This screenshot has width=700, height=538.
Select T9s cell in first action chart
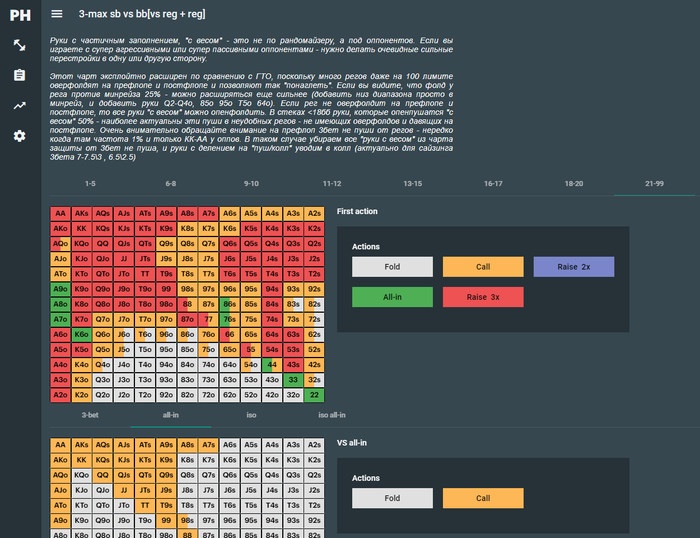tap(166, 274)
